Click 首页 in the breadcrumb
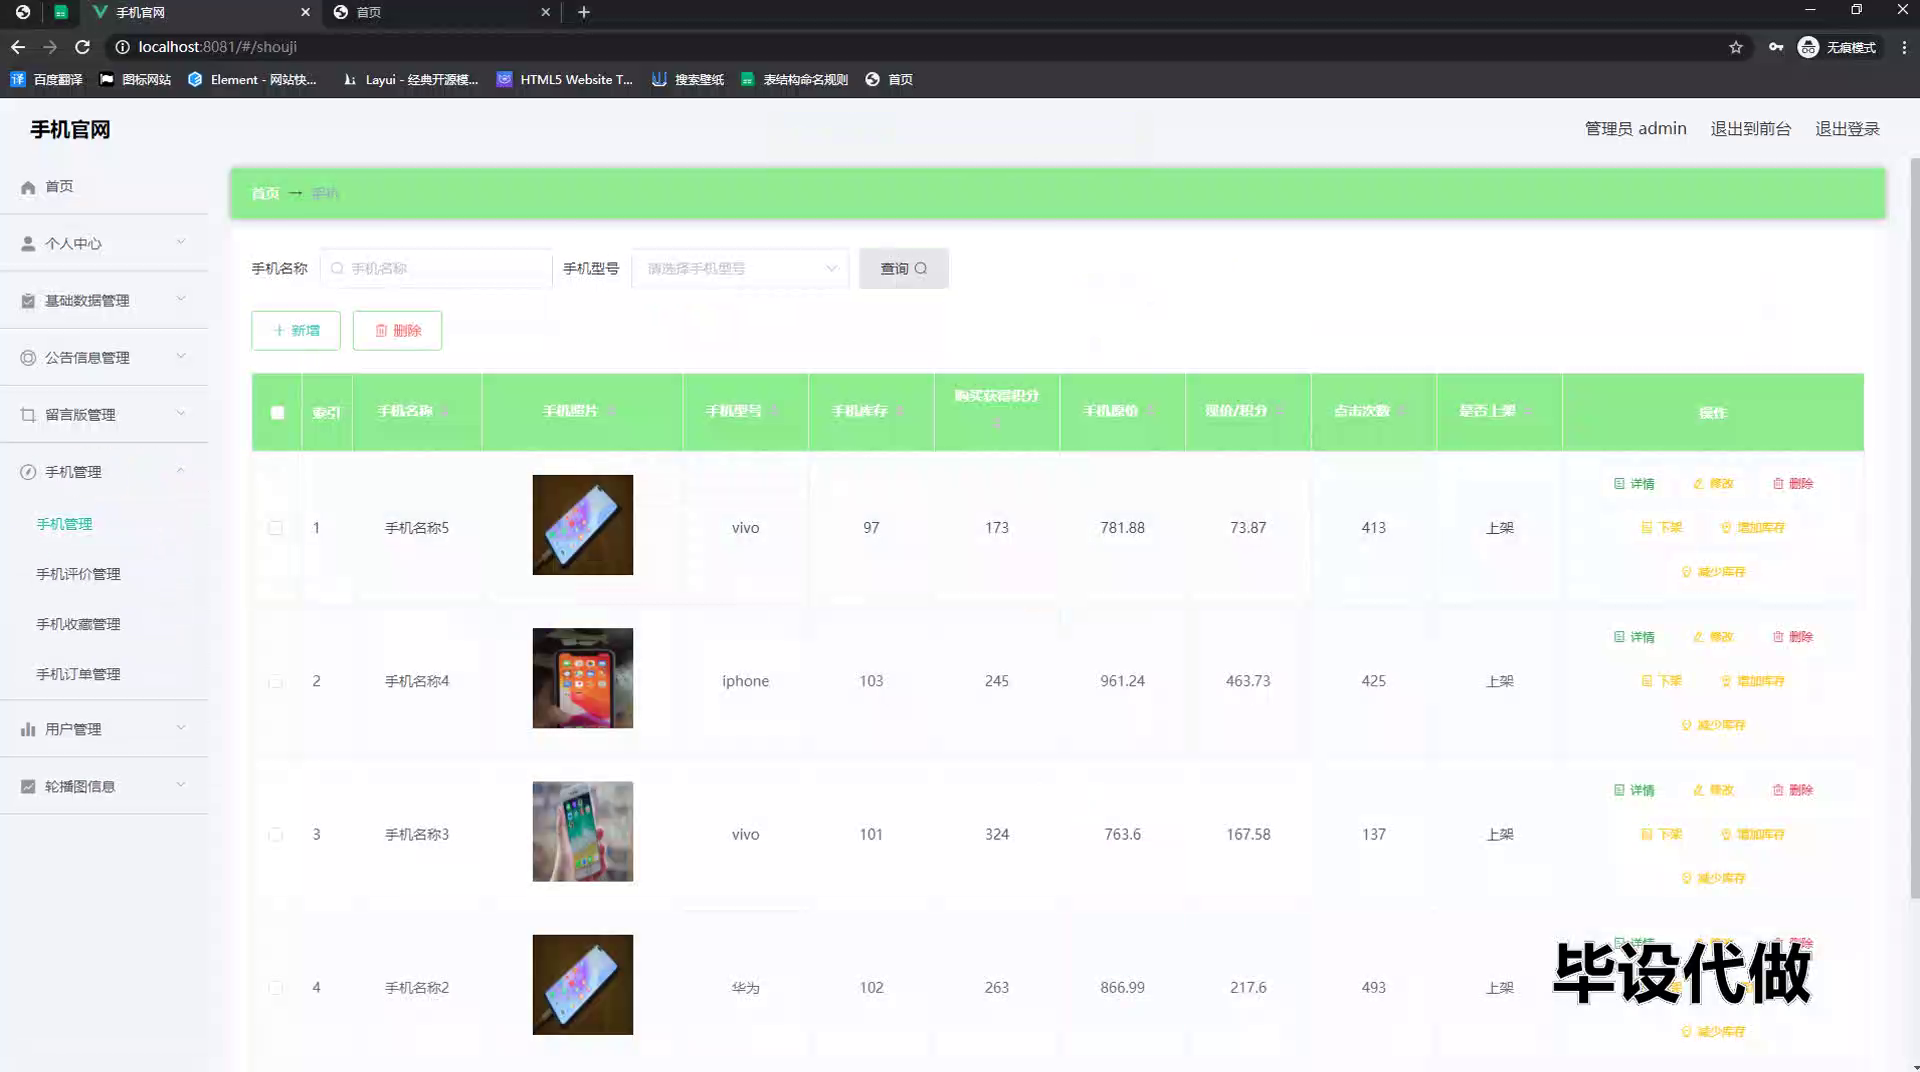This screenshot has width=1920, height=1072. [x=265, y=193]
